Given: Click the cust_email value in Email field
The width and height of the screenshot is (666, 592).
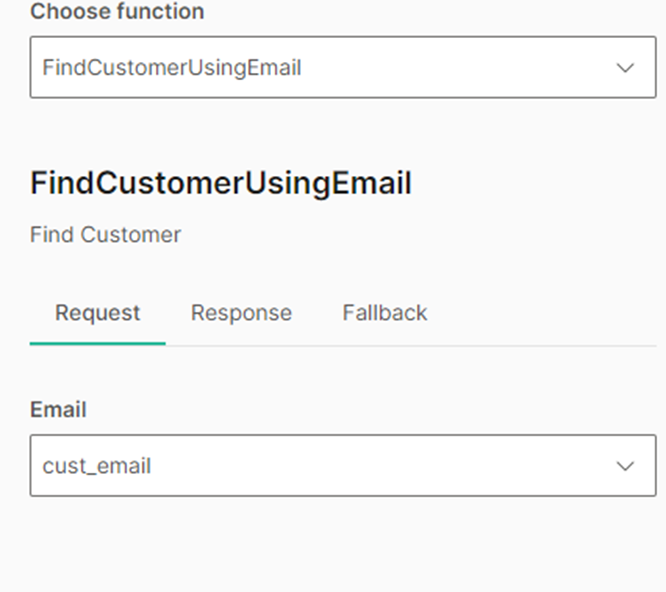Looking at the screenshot, I should [97, 466].
